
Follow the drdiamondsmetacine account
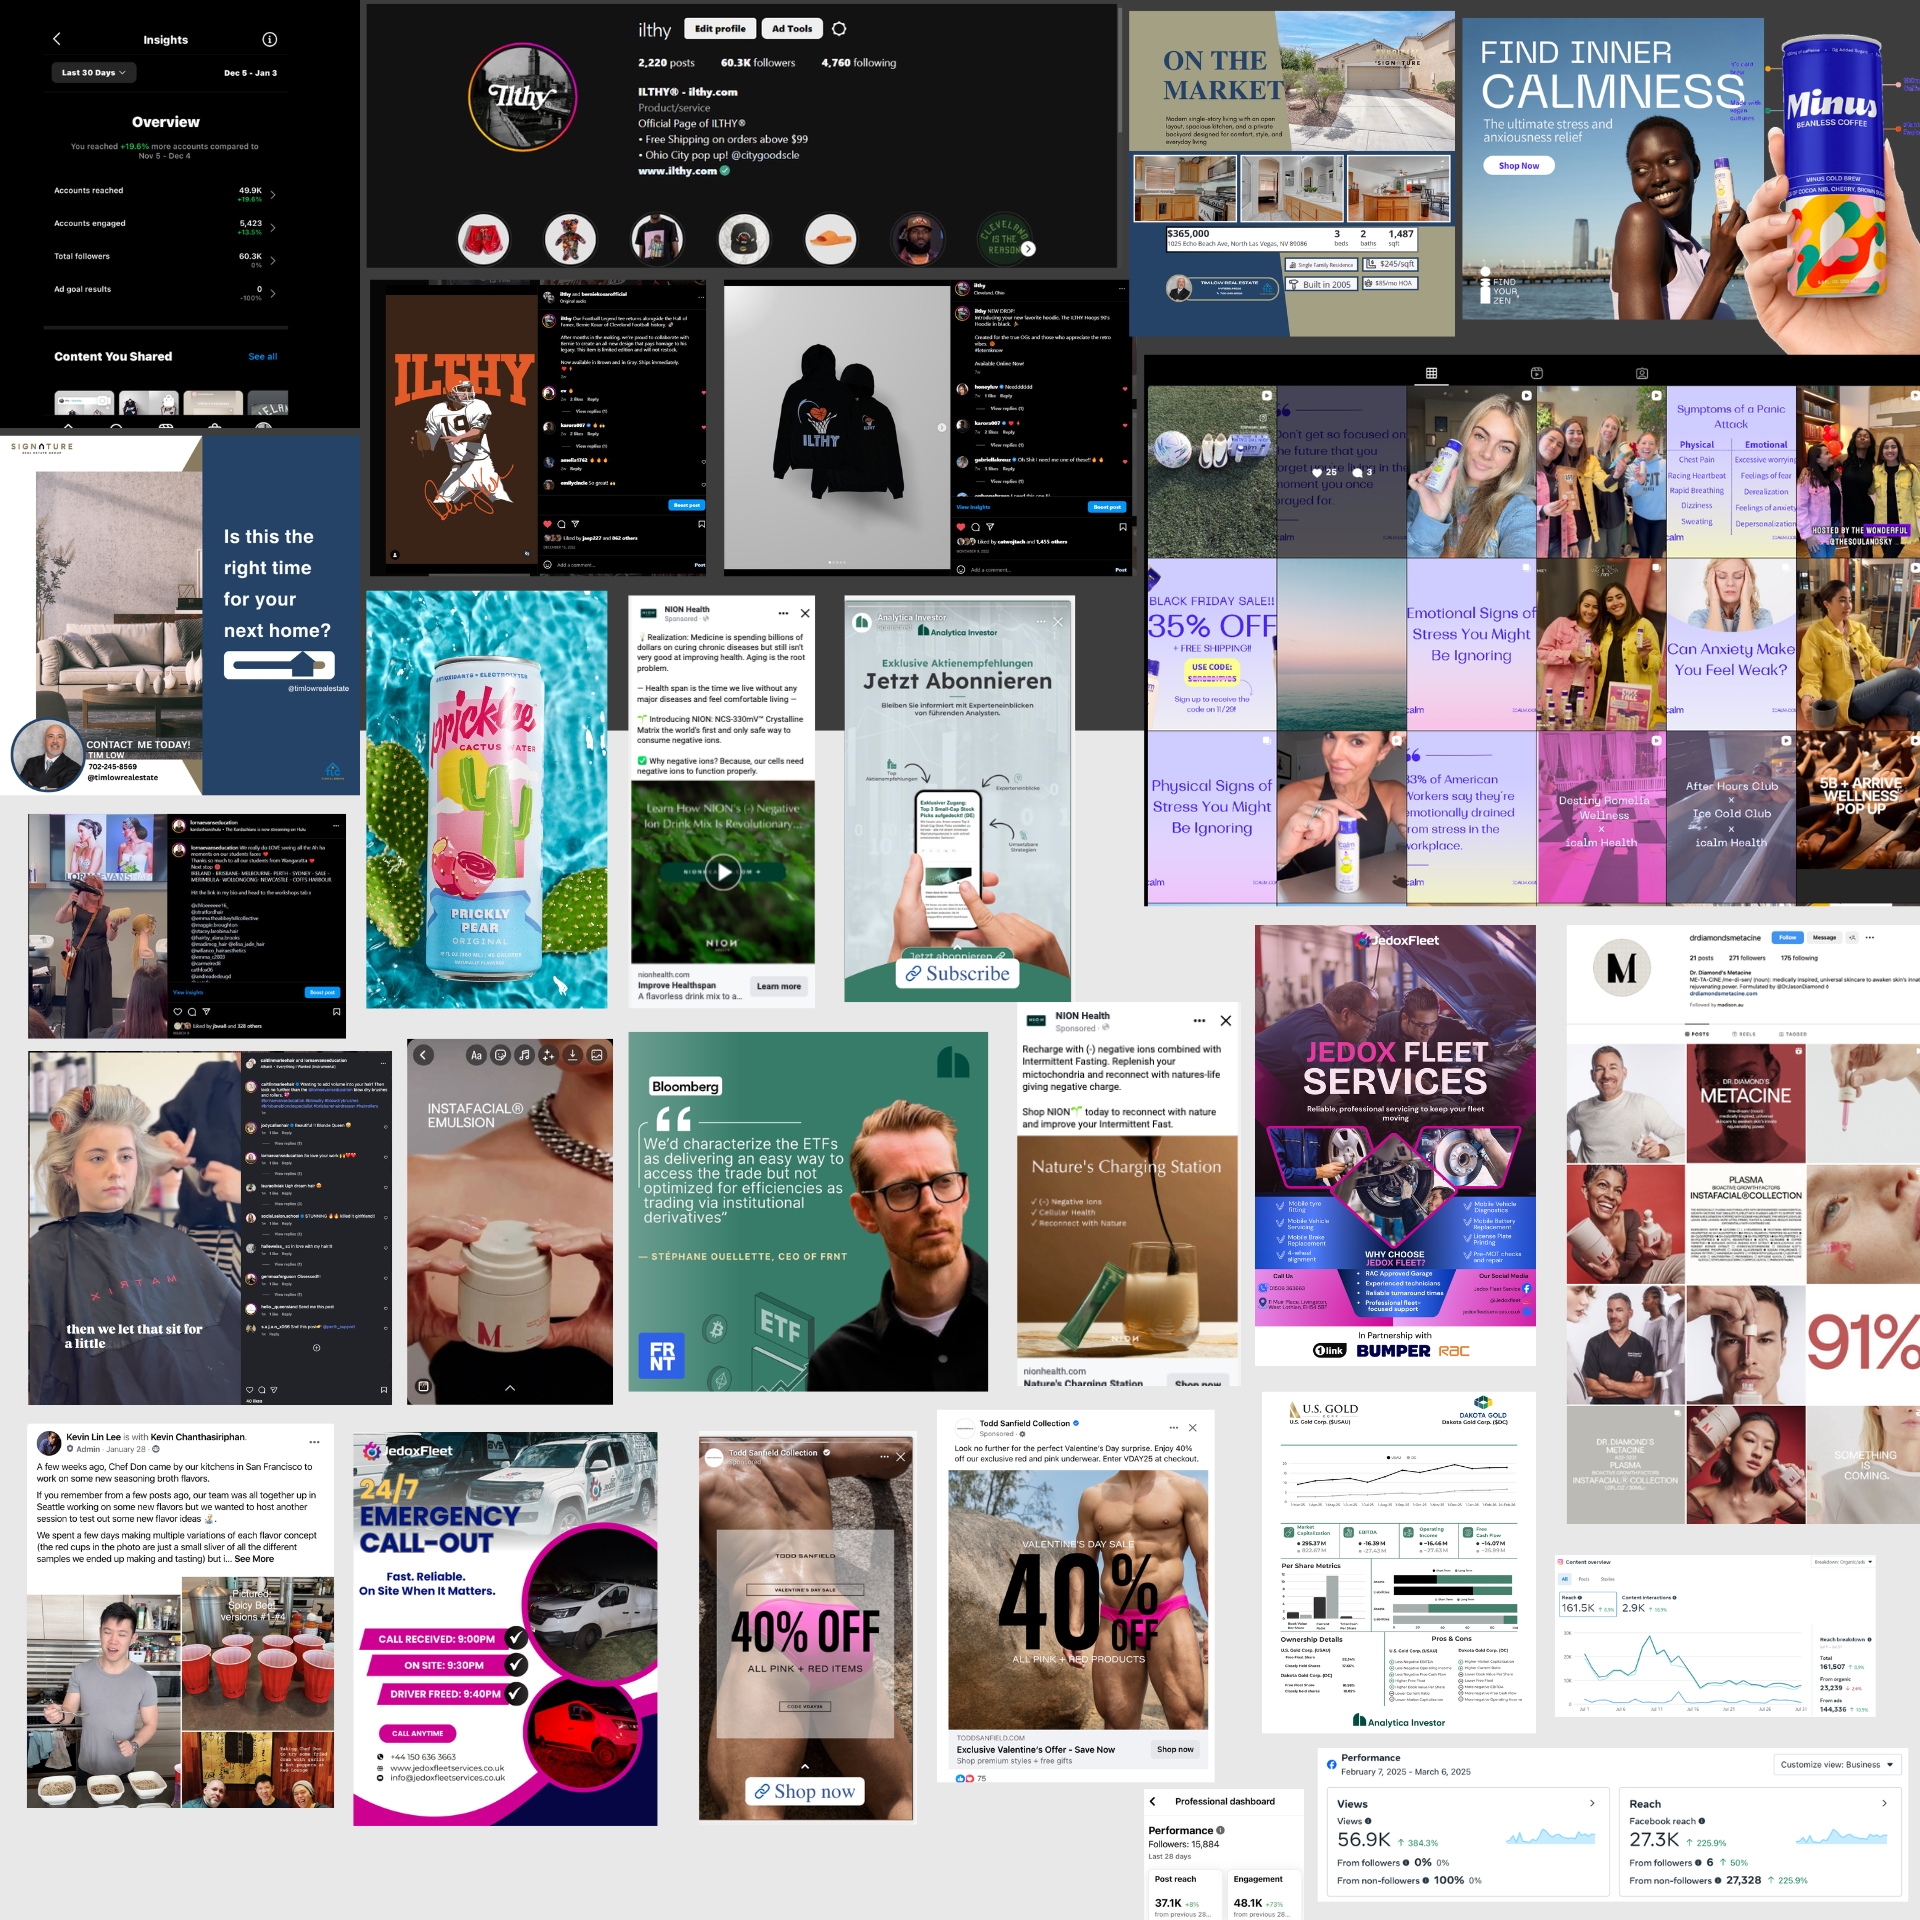pos(1788,938)
